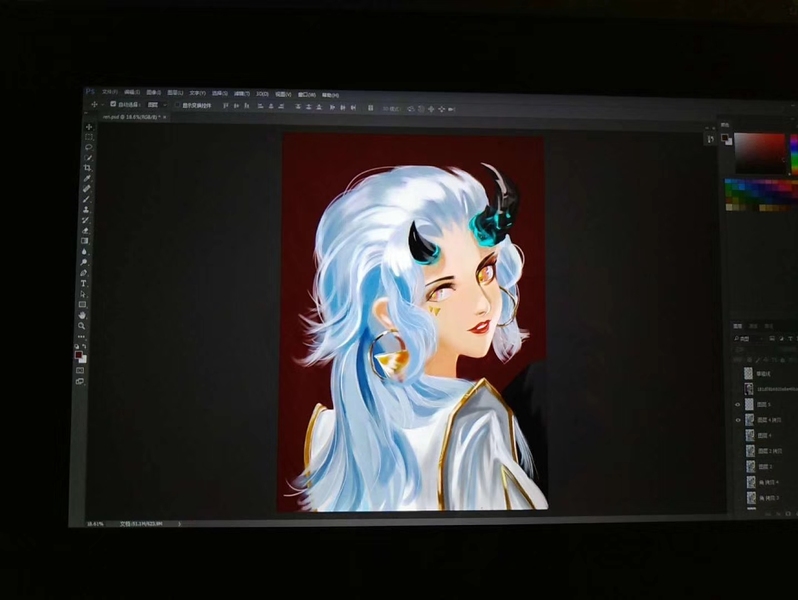The image size is (798, 600).
Task: Open the 图层(L) menu
Action: coord(175,93)
